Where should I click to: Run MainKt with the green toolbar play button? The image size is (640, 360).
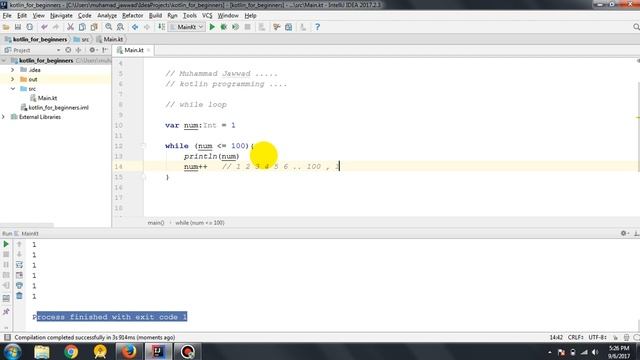point(212,27)
